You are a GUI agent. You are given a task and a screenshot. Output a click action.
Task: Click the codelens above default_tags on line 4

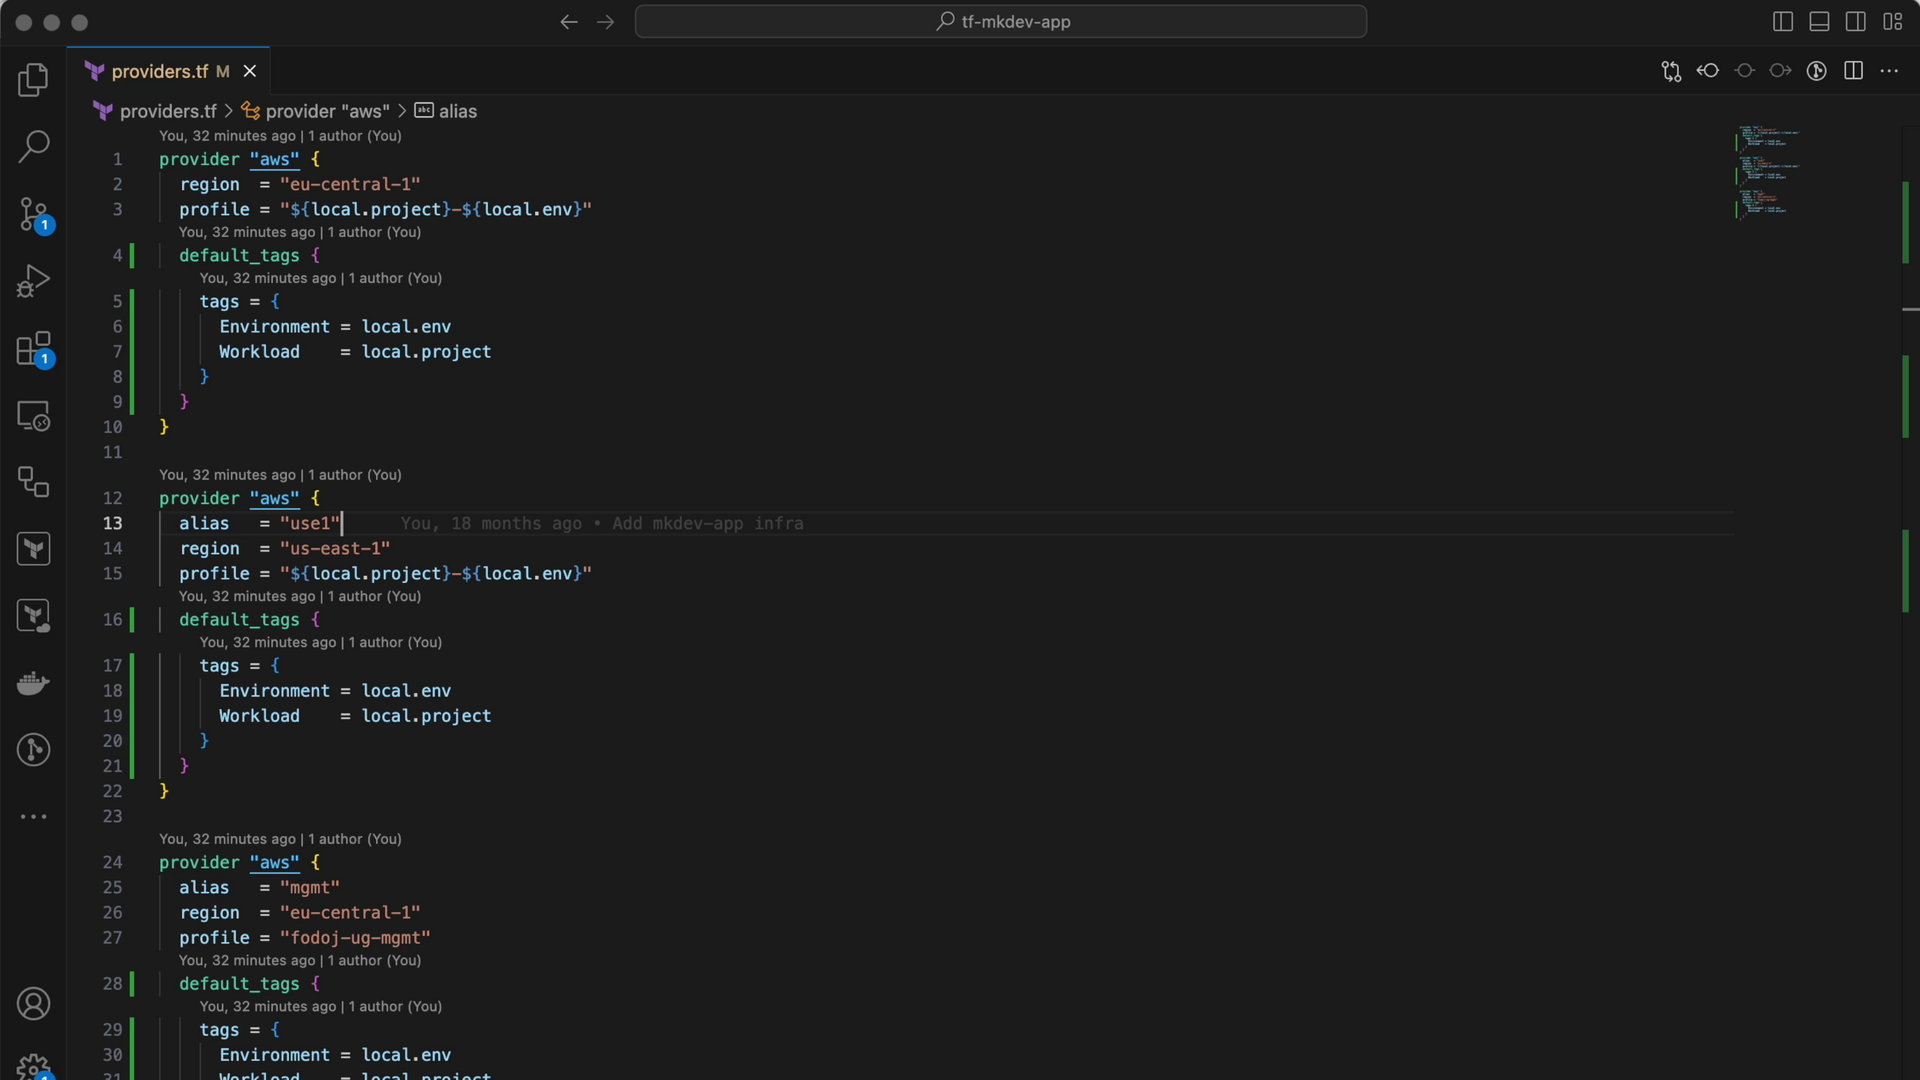[x=300, y=232]
